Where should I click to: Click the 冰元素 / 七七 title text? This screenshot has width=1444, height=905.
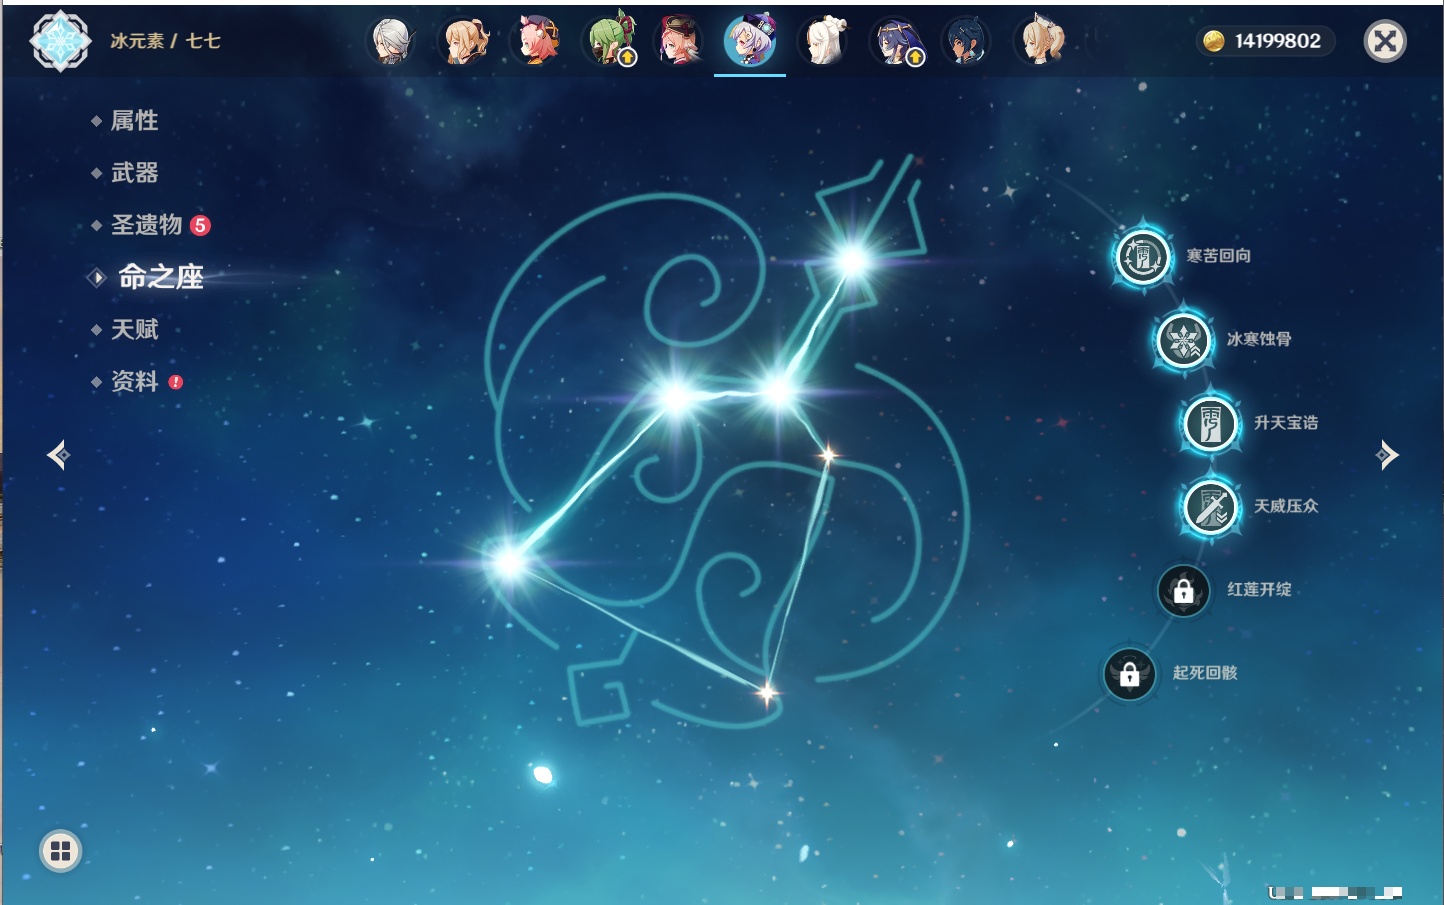tap(165, 41)
